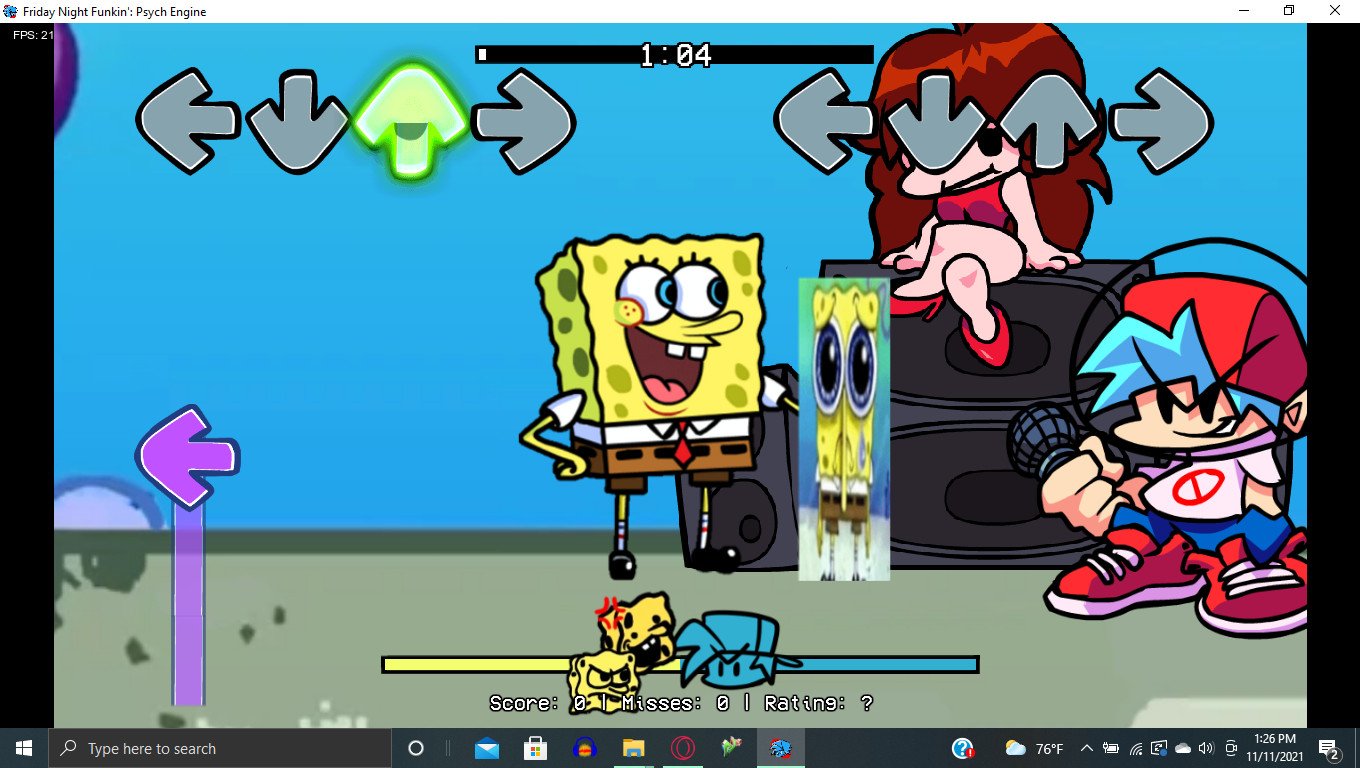Launch Microsoft Store from the taskbar
The width and height of the screenshot is (1360, 768).
(x=535, y=748)
